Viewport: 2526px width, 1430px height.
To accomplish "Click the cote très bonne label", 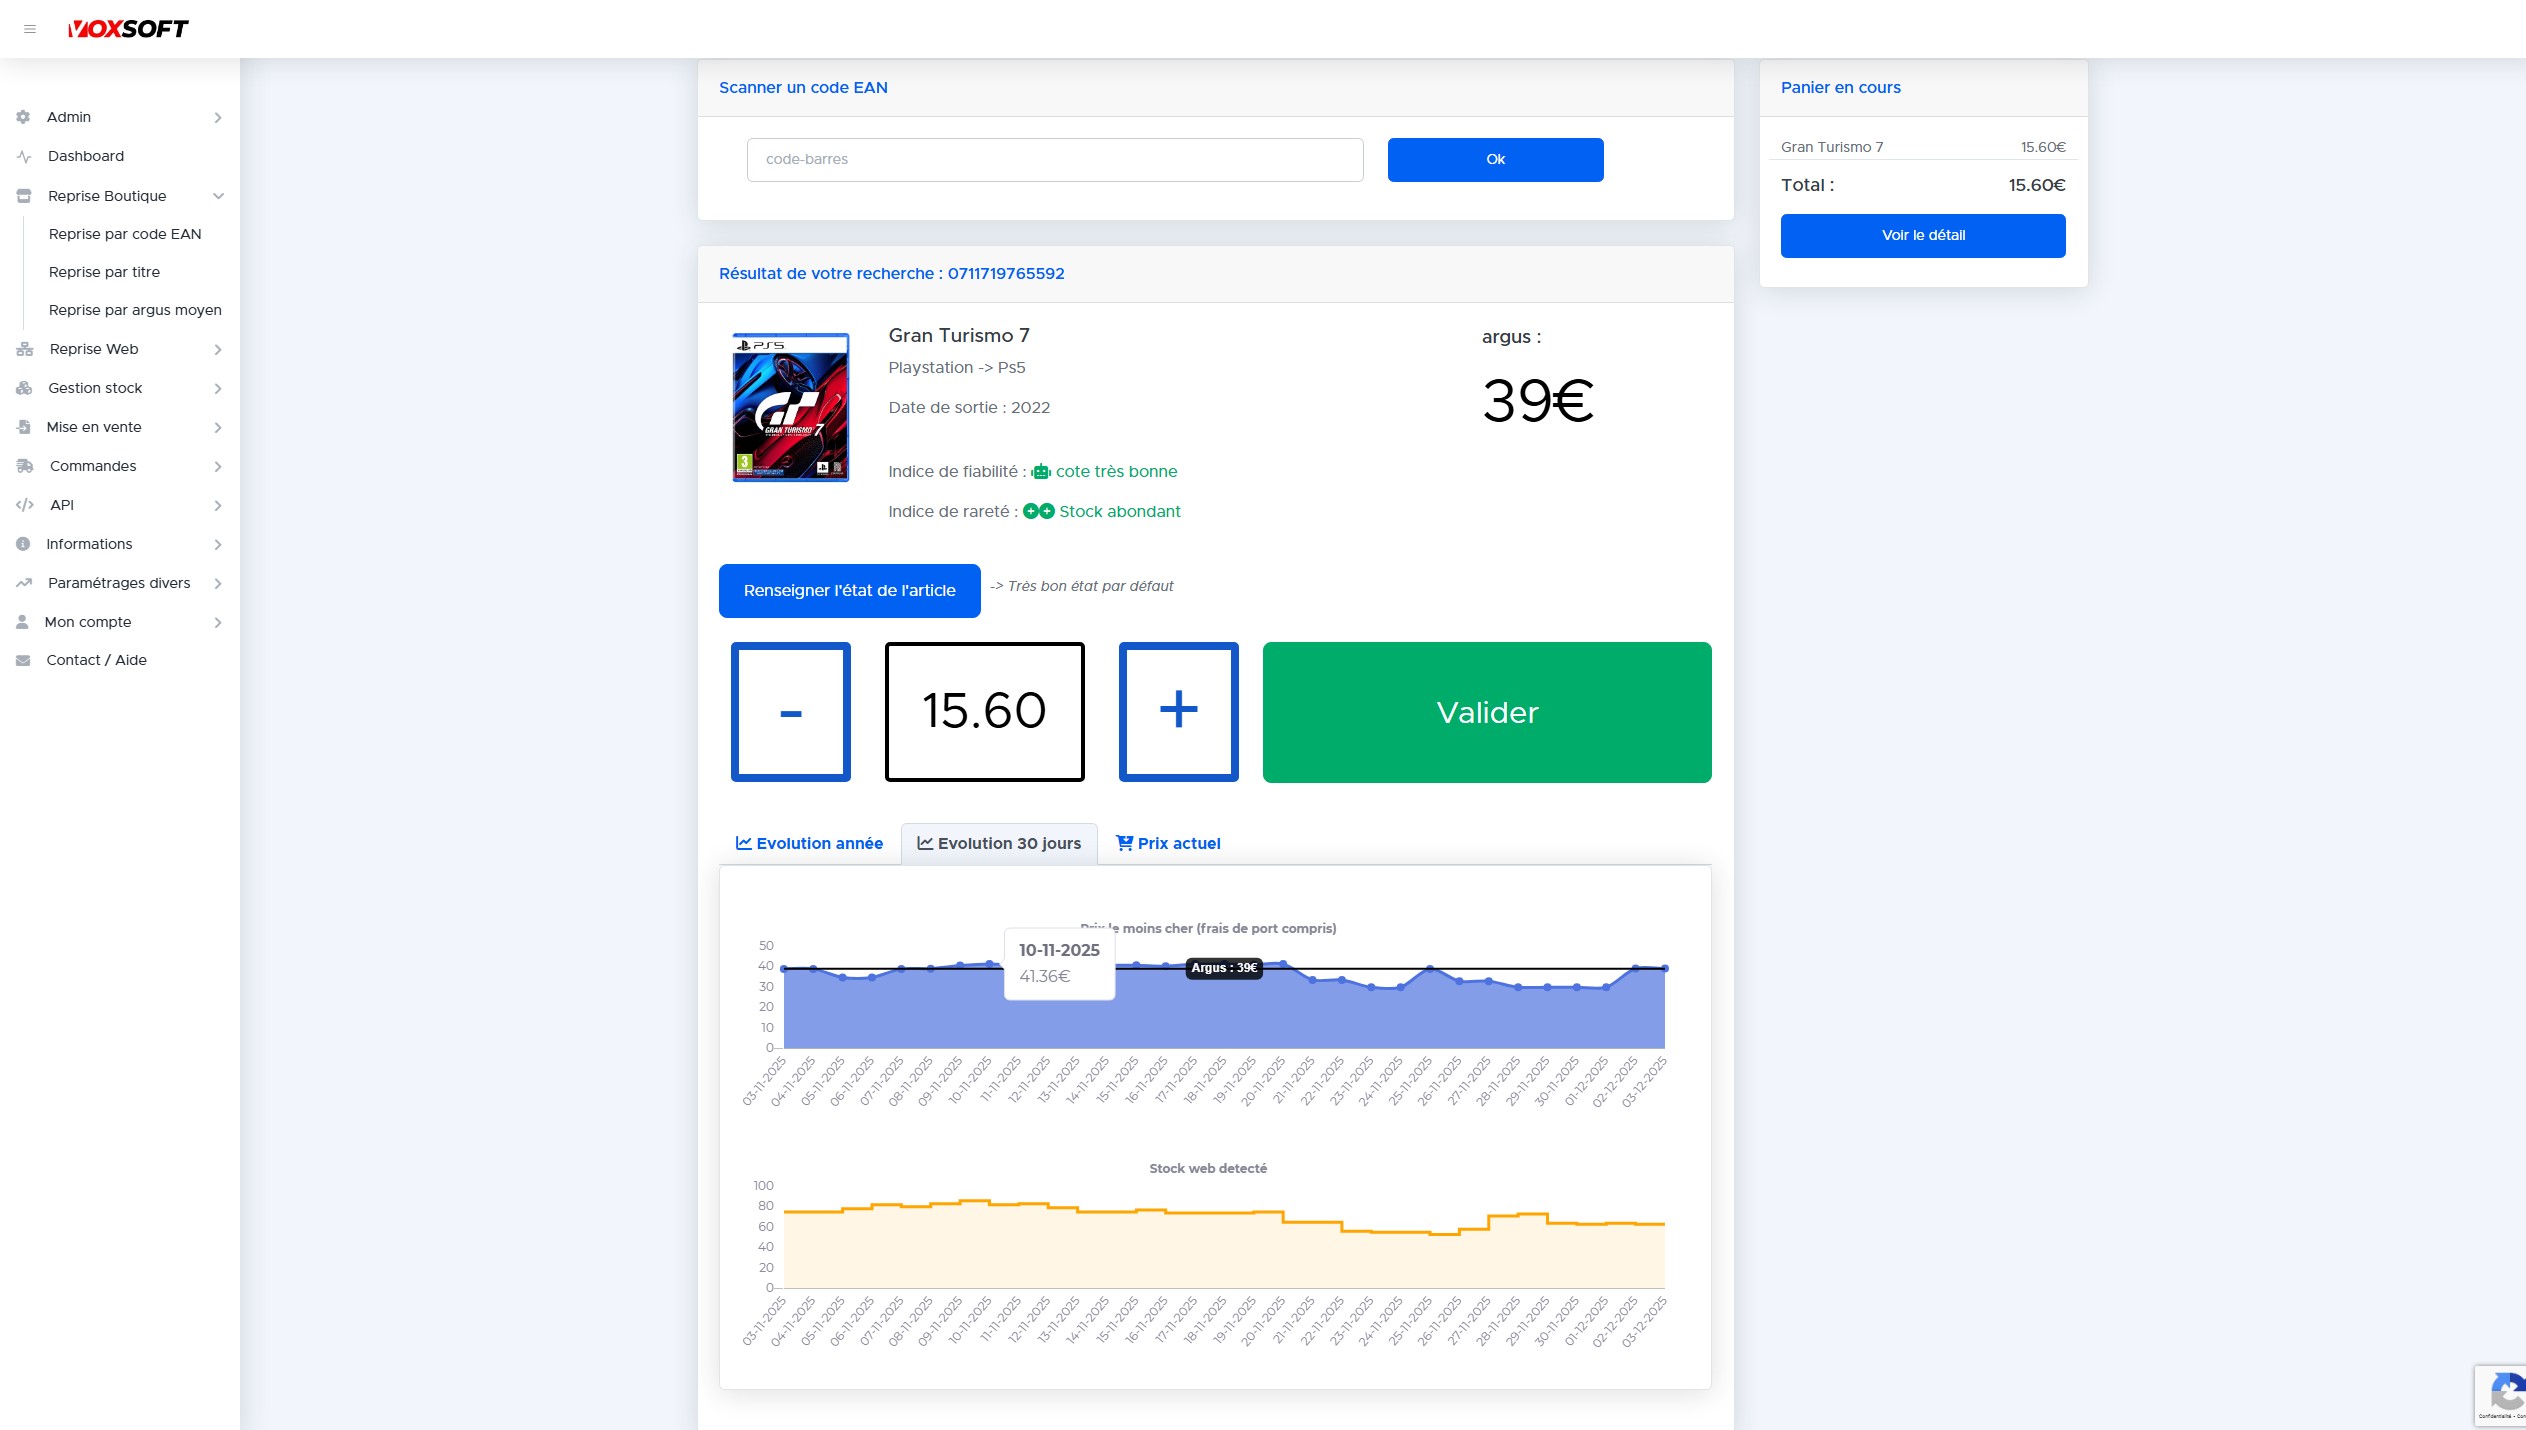I will click(x=1116, y=472).
